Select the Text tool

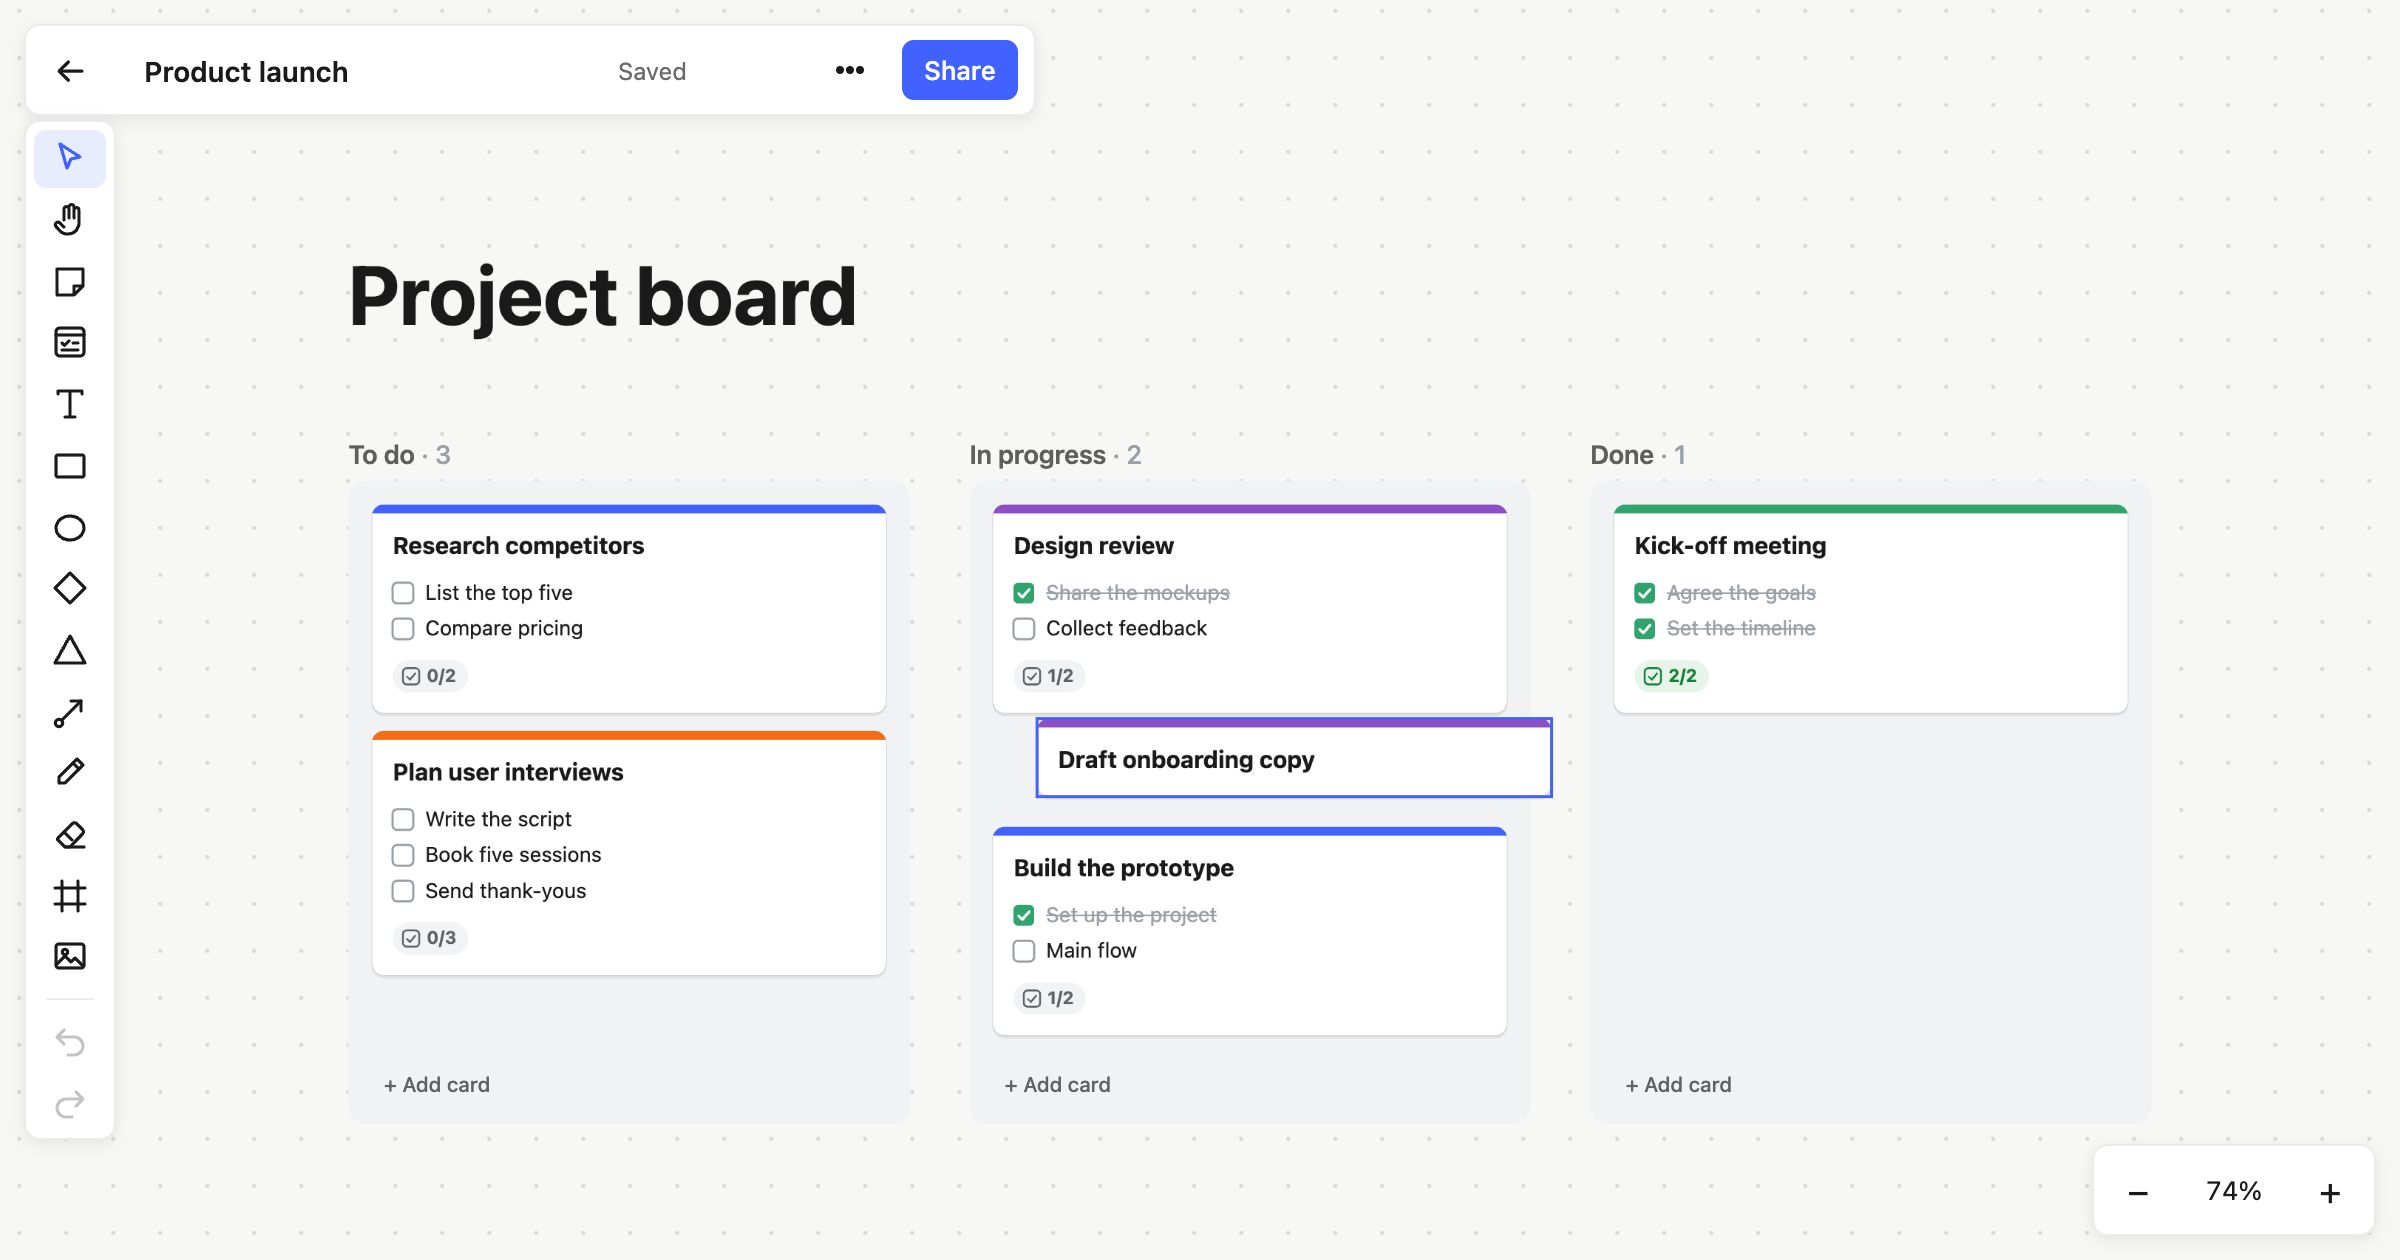pyautogui.click(x=70, y=405)
